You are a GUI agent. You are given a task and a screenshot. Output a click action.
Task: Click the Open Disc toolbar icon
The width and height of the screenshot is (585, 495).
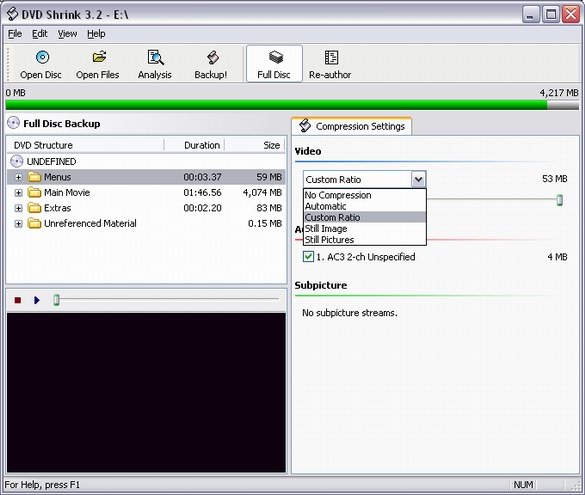click(42, 57)
